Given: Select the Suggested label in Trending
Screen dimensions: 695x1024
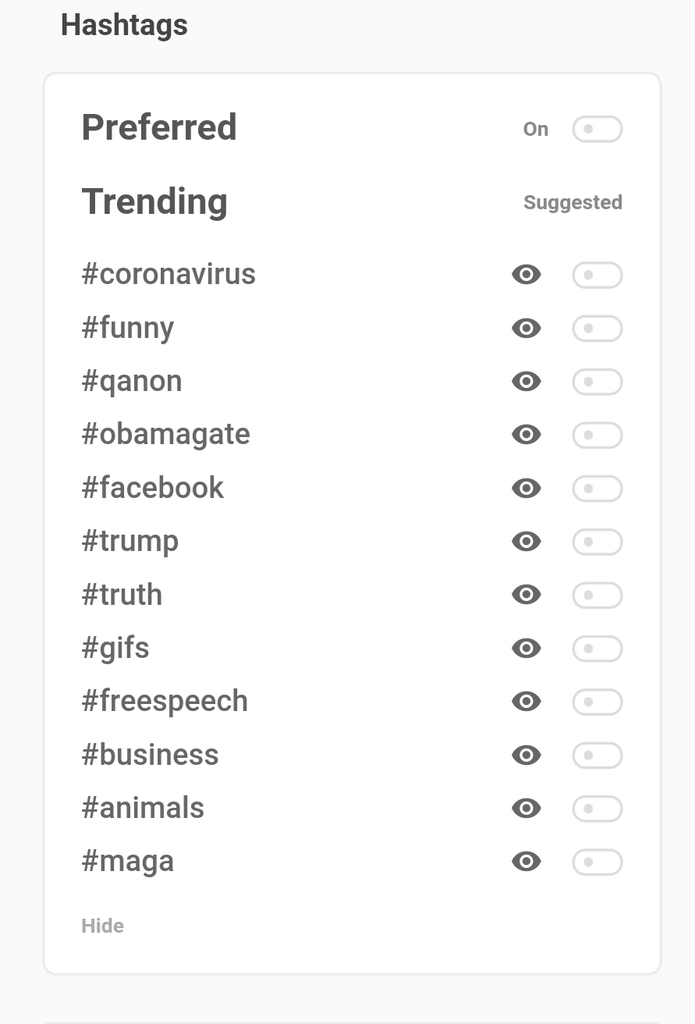Looking at the screenshot, I should 572,203.
